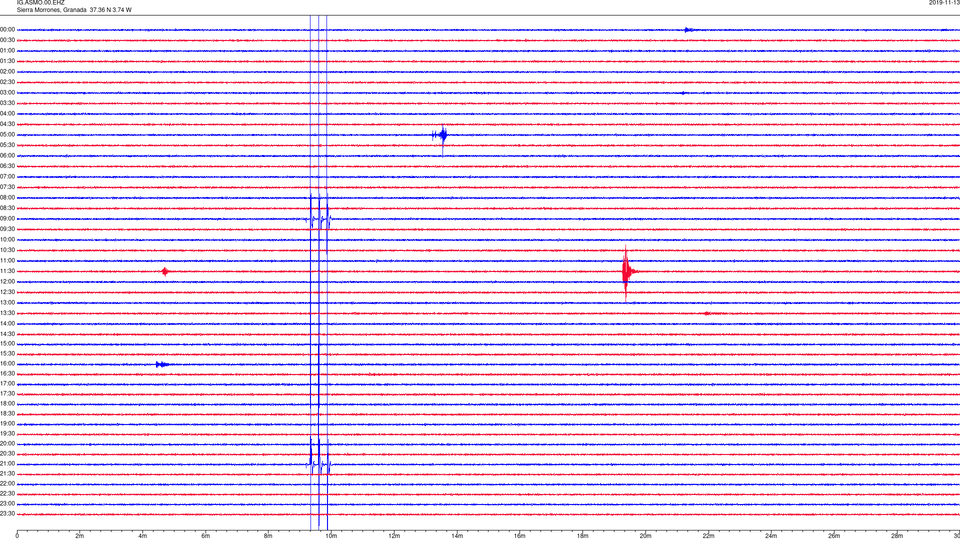This screenshot has width=960, height=540.
Task: Select the 11:30 row label
Action: point(7,271)
